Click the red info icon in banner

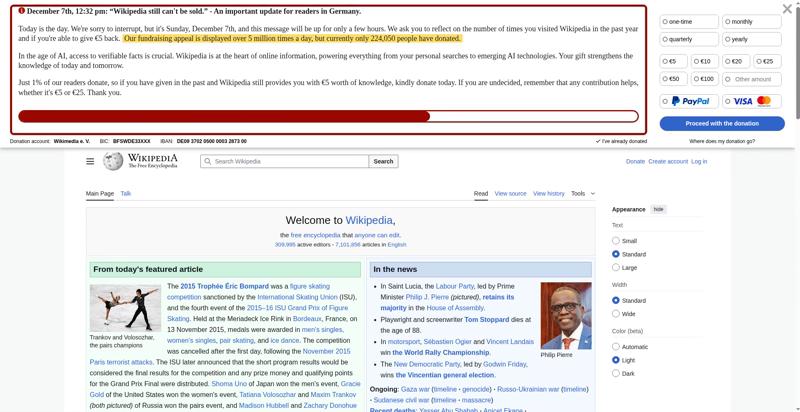click(x=22, y=11)
